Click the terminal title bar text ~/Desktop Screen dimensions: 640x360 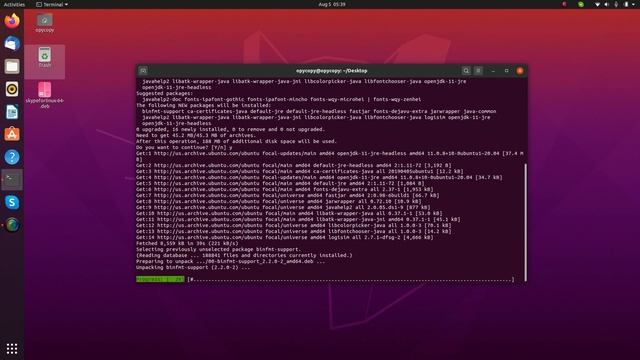tap(355, 71)
